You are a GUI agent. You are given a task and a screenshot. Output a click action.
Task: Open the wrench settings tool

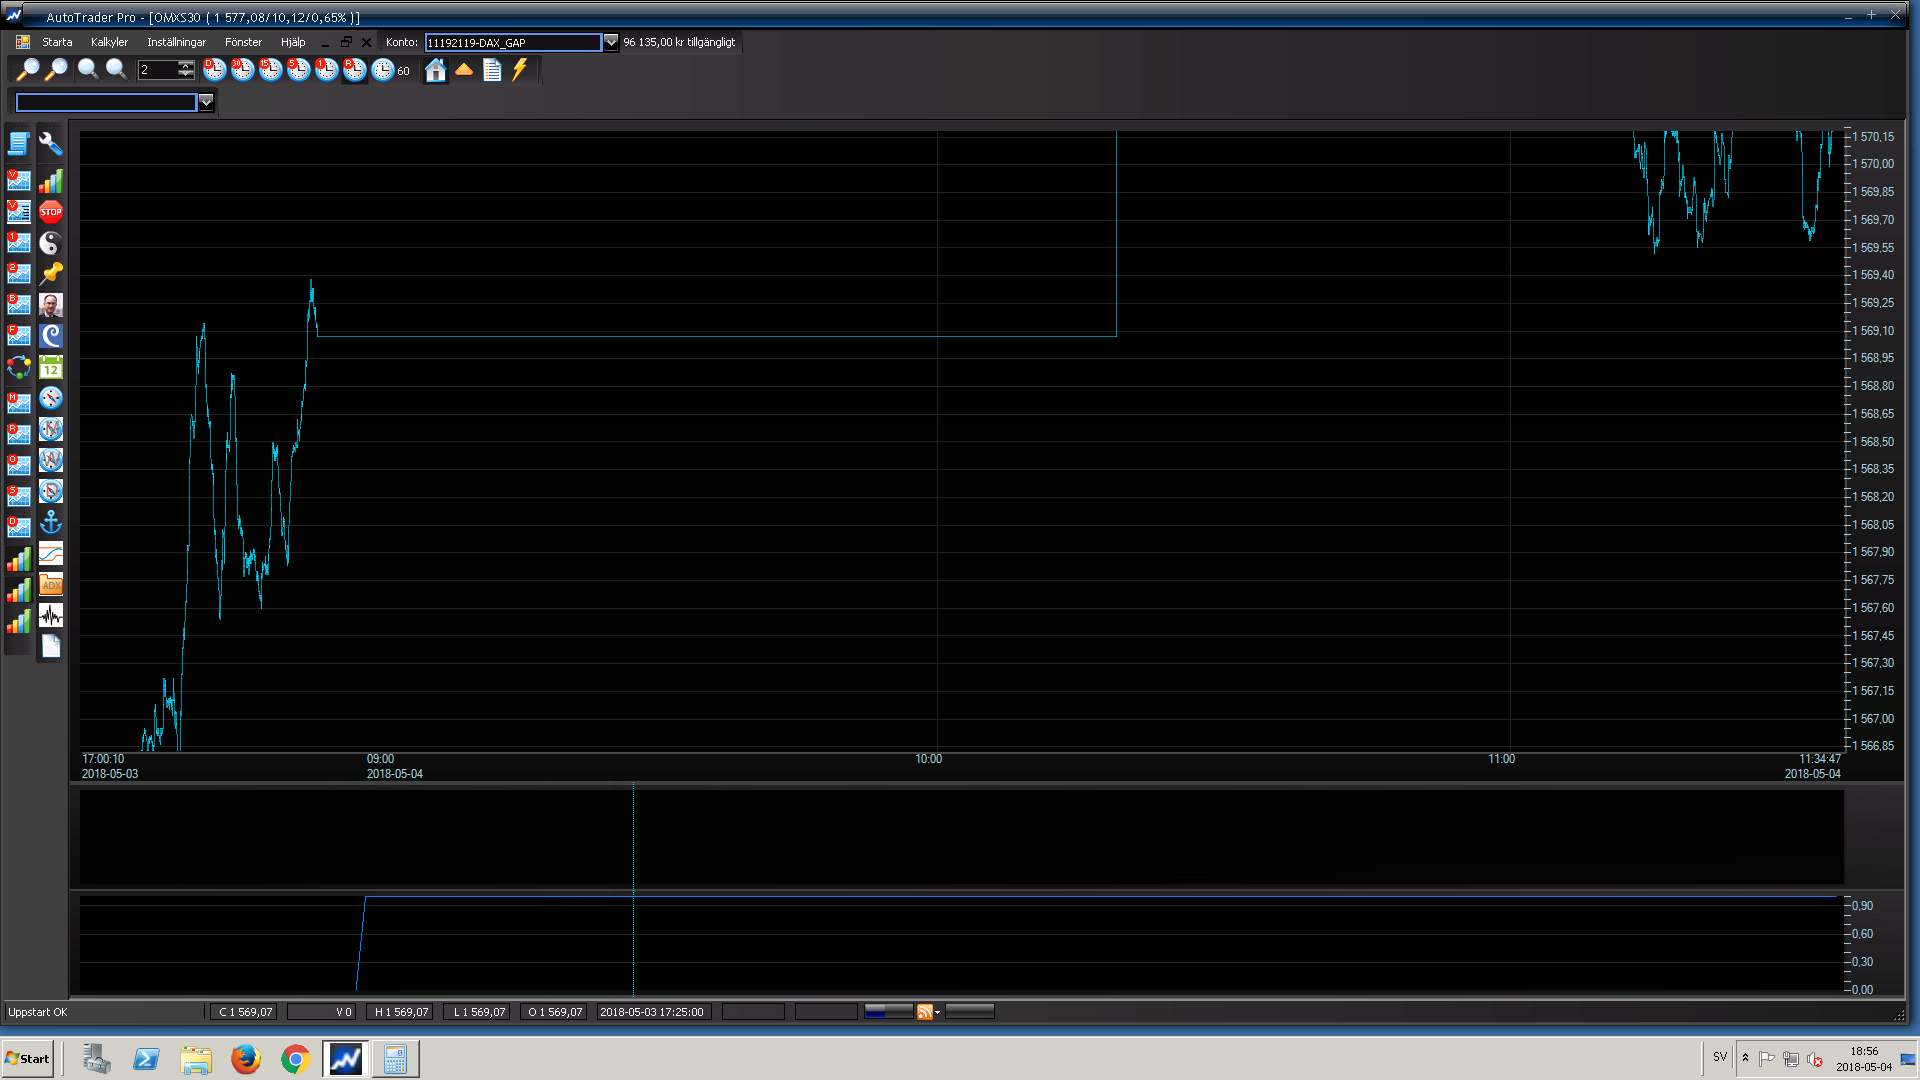[51, 145]
